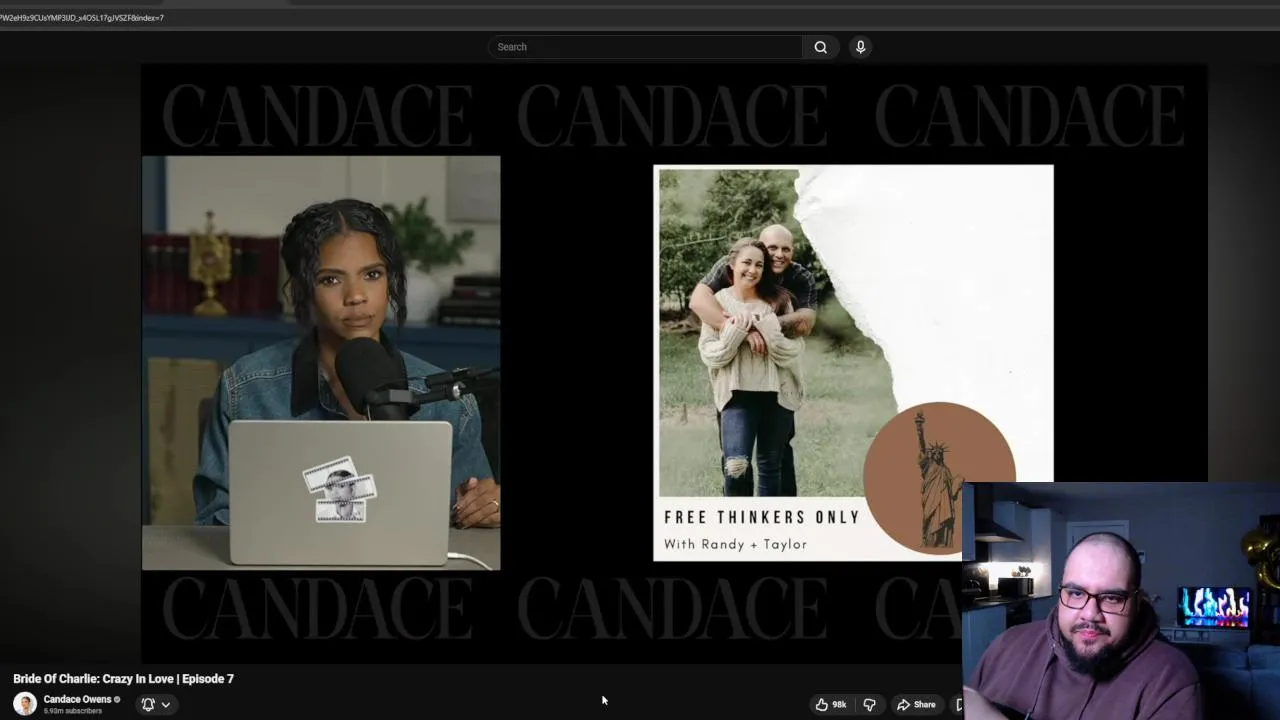Click the YouTube search input field
The width and height of the screenshot is (1280, 720).
coord(645,47)
